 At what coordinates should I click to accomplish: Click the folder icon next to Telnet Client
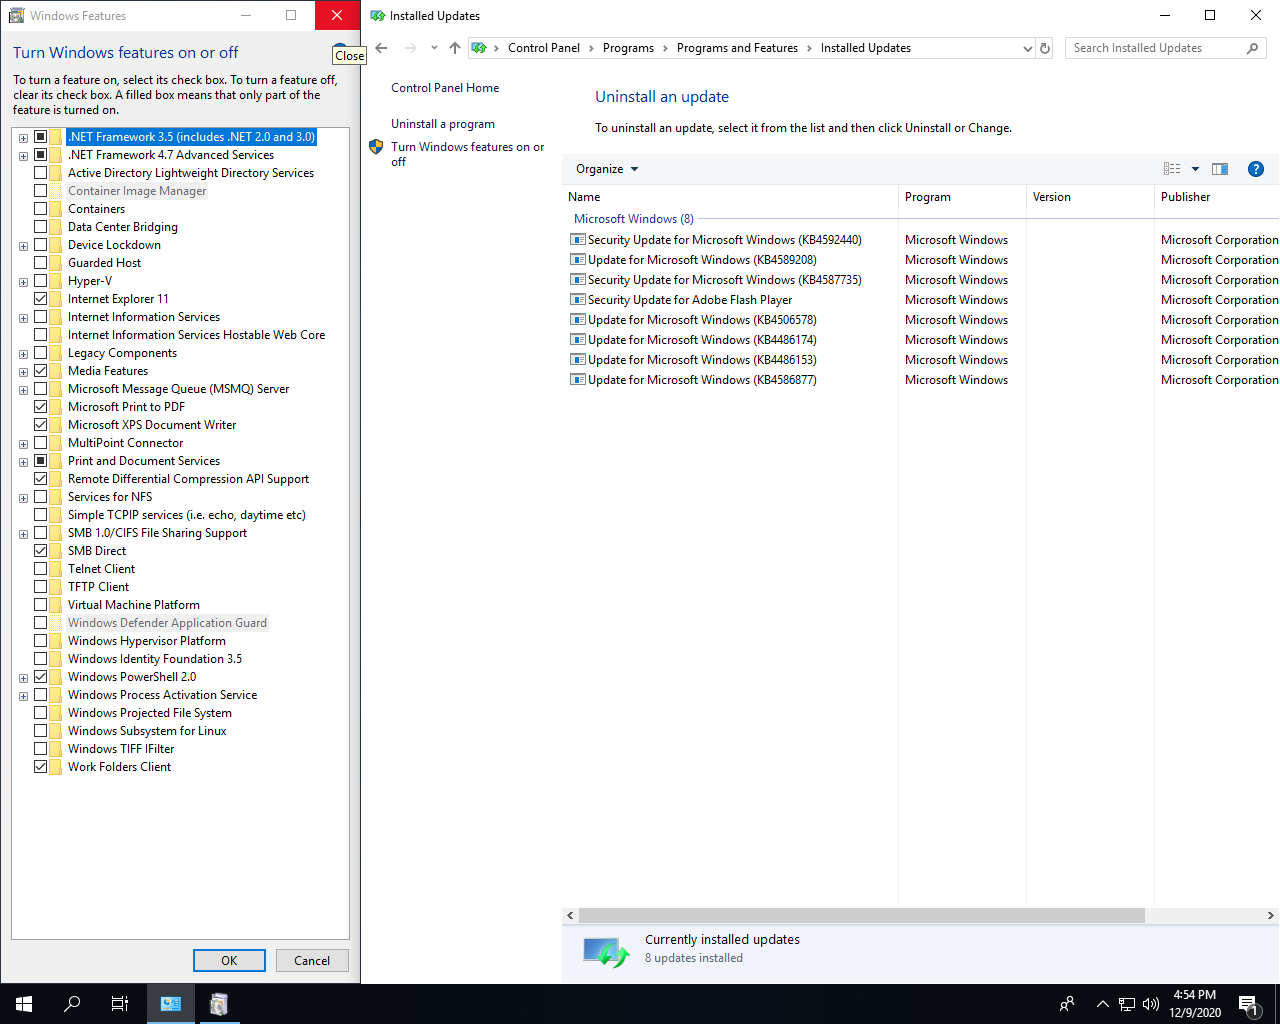tap(56, 569)
